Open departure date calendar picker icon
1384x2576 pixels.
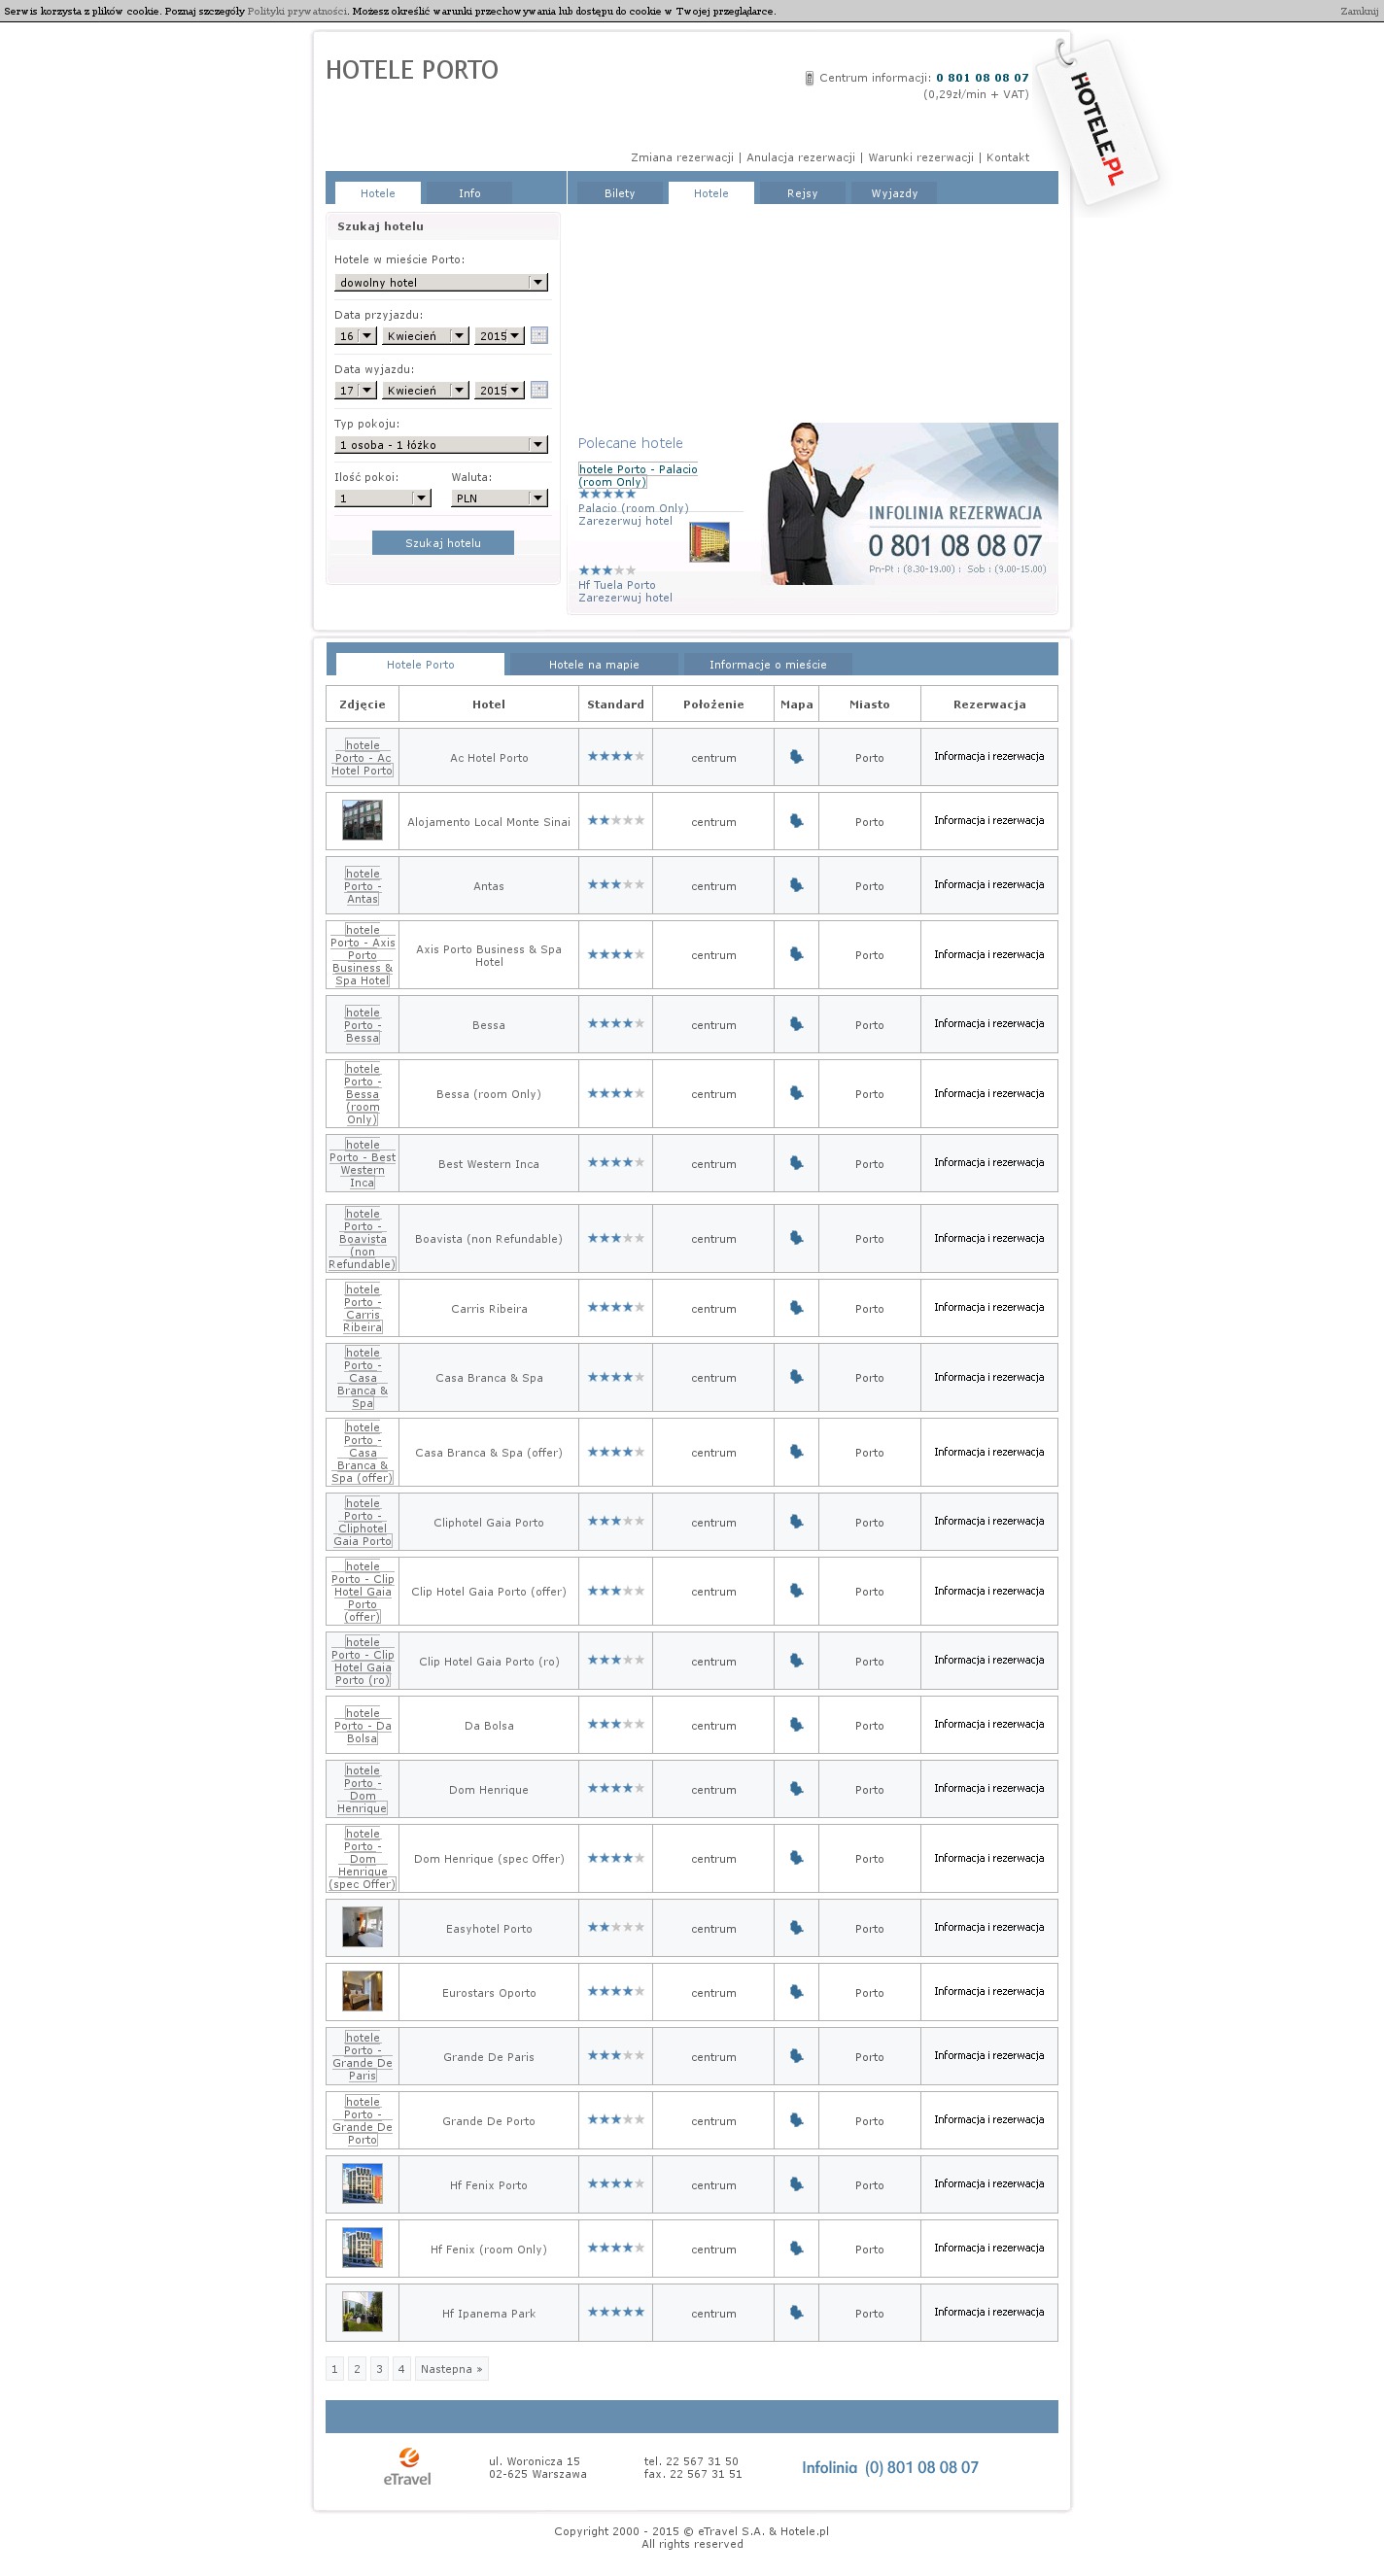point(539,390)
